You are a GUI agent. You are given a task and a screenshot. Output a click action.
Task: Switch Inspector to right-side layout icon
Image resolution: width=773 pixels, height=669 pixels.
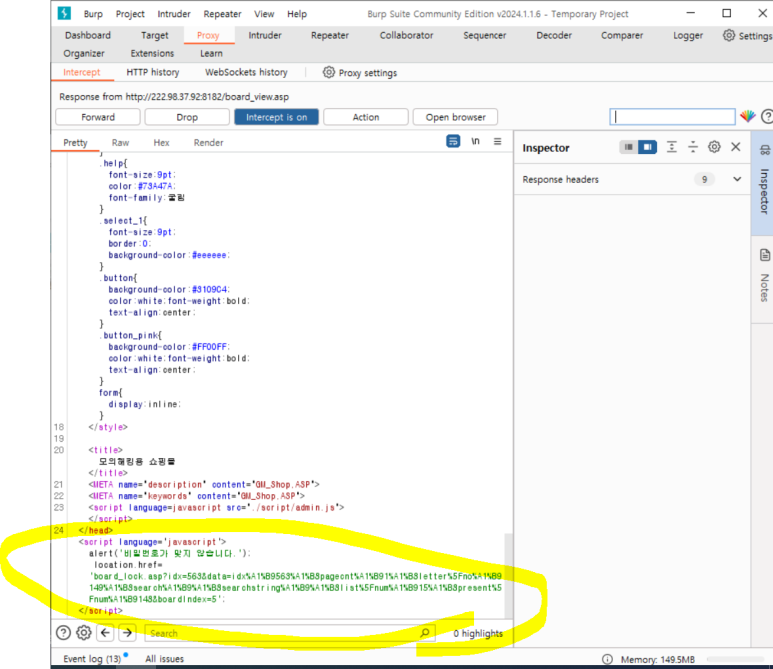647,147
